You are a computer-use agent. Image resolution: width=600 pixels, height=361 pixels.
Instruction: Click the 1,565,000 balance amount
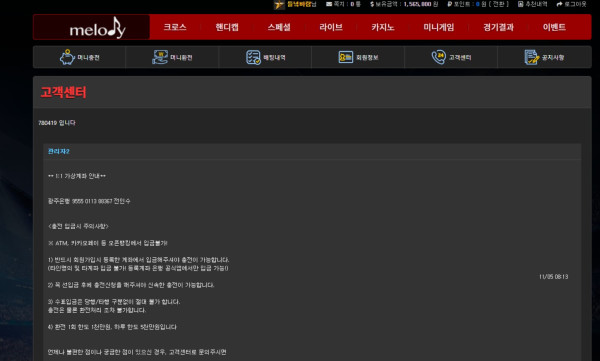click(x=418, y=4)
